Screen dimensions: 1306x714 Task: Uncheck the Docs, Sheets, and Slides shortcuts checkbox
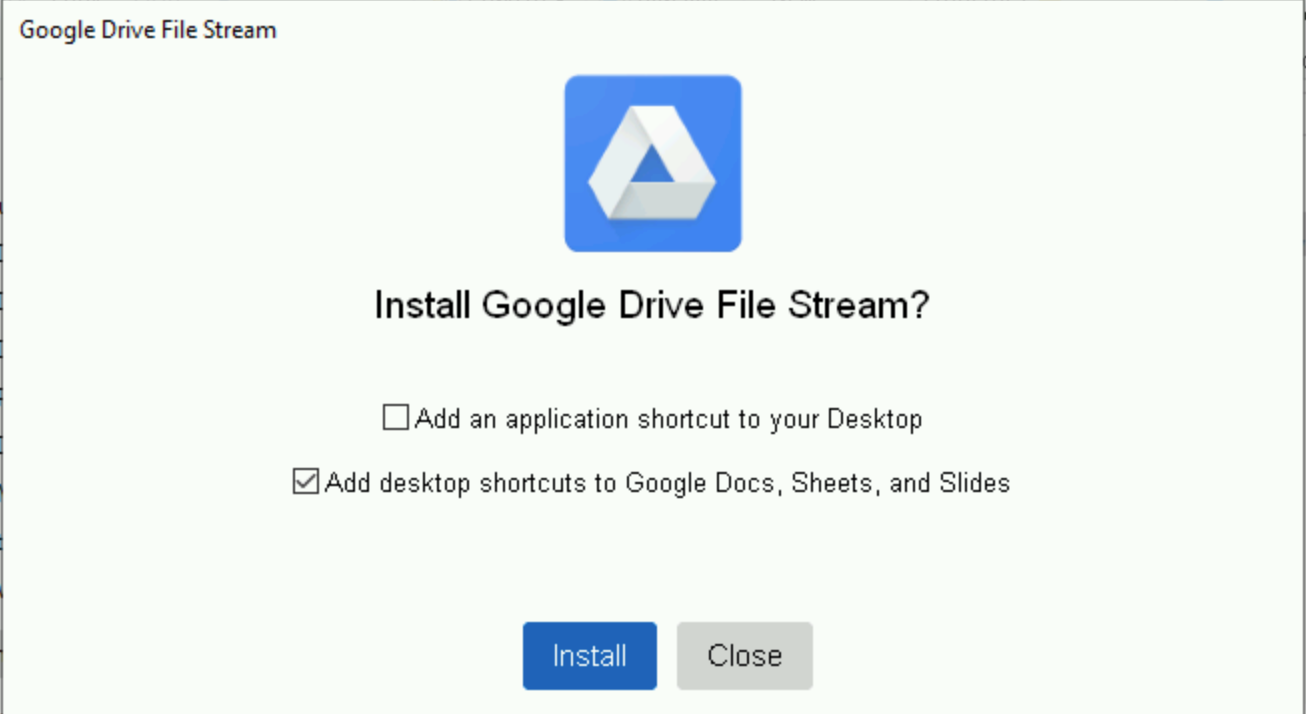[x=306, y=482]
